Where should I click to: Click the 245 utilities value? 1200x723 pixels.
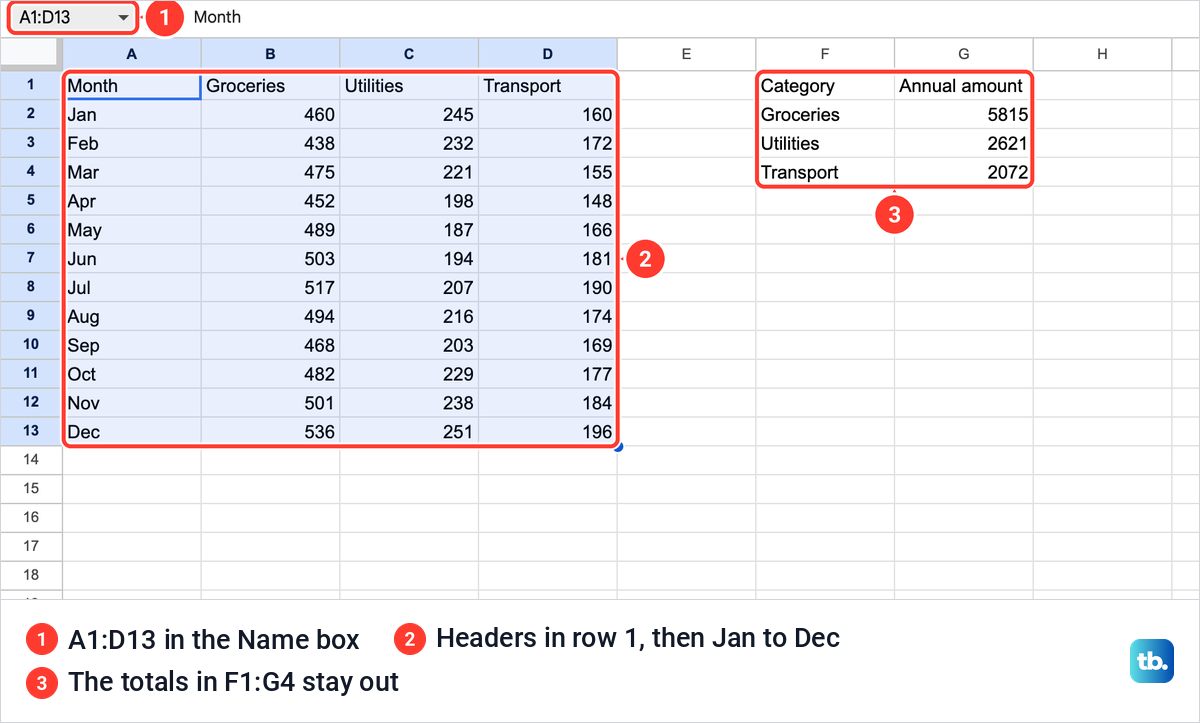coord(409,115)
